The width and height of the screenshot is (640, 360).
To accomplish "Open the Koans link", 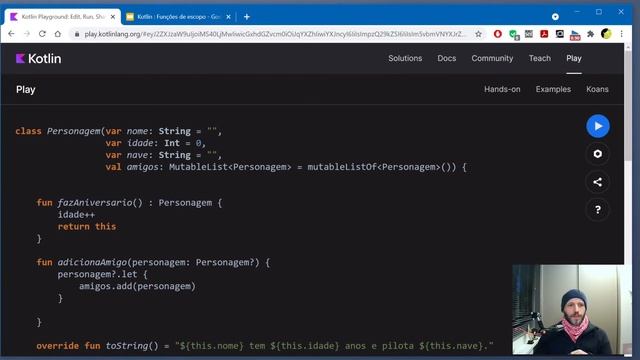I will 597,89.
